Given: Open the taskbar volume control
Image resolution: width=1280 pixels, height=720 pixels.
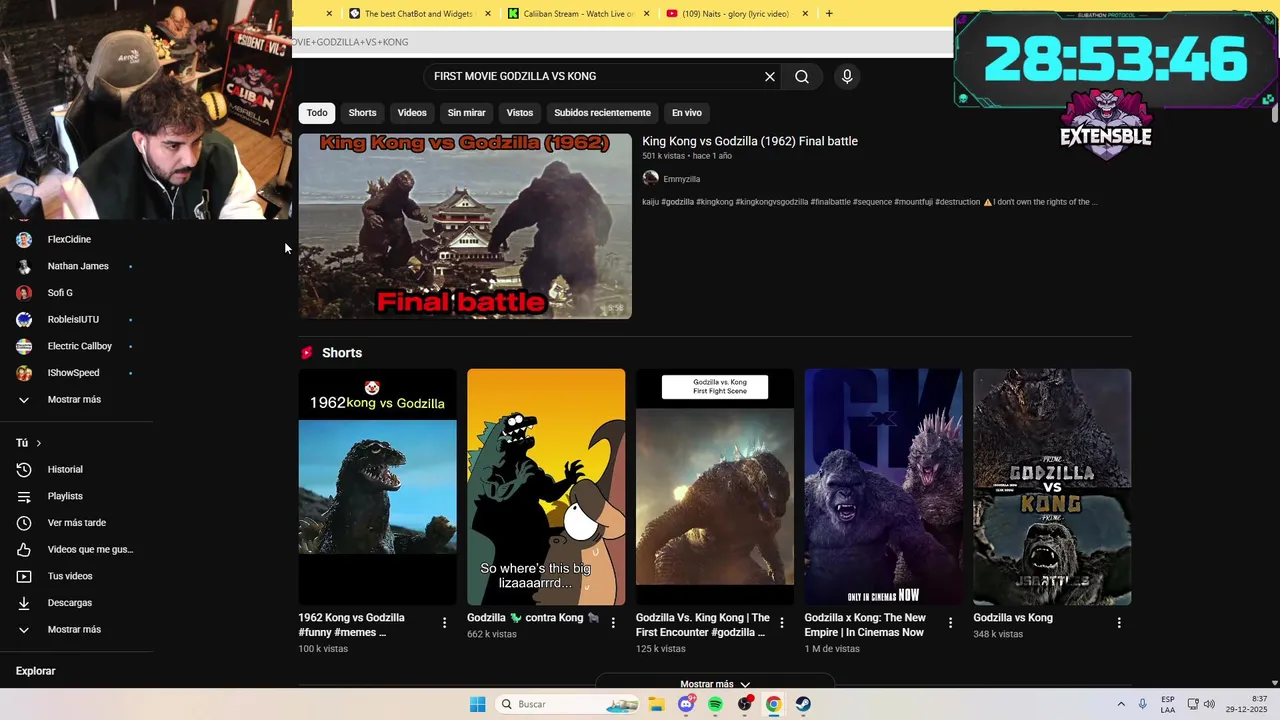Looking at the screenshot, I should click(1209, 704).
